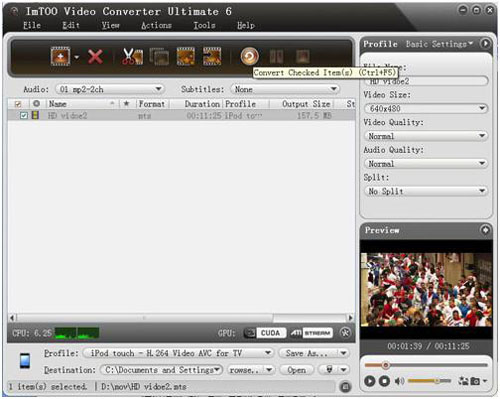Sort list by Name column header
The height and width of the screenshot is (399, 500).
click(81, 104)
